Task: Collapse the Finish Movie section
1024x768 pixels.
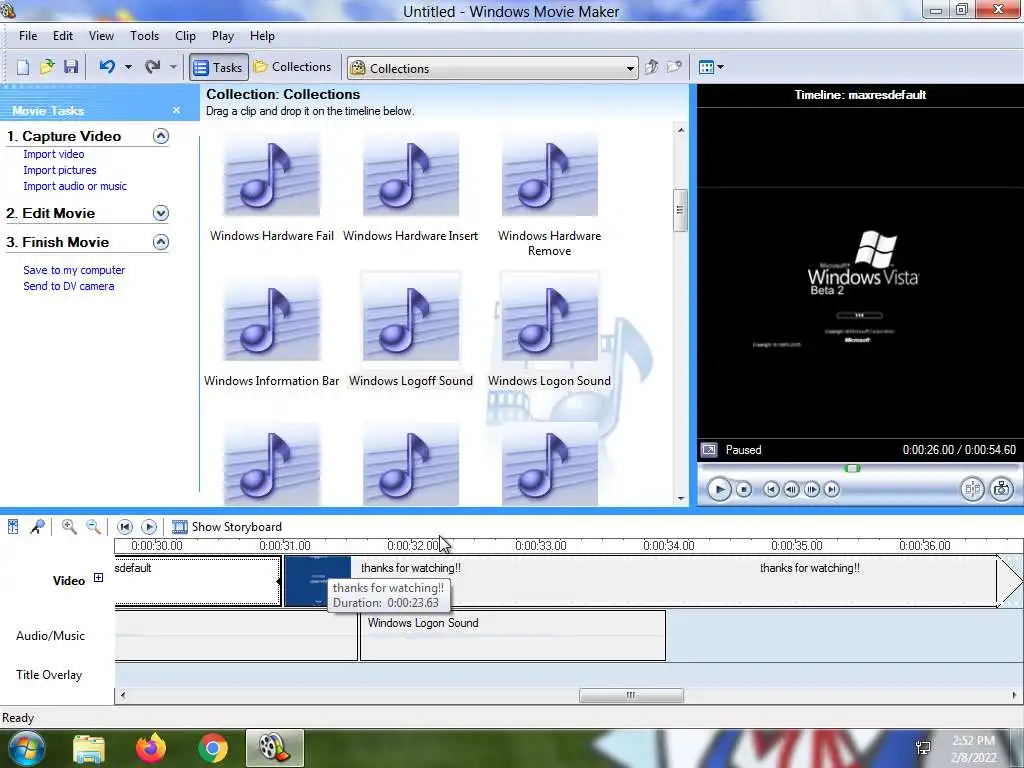Action: (x=161, y=242)
